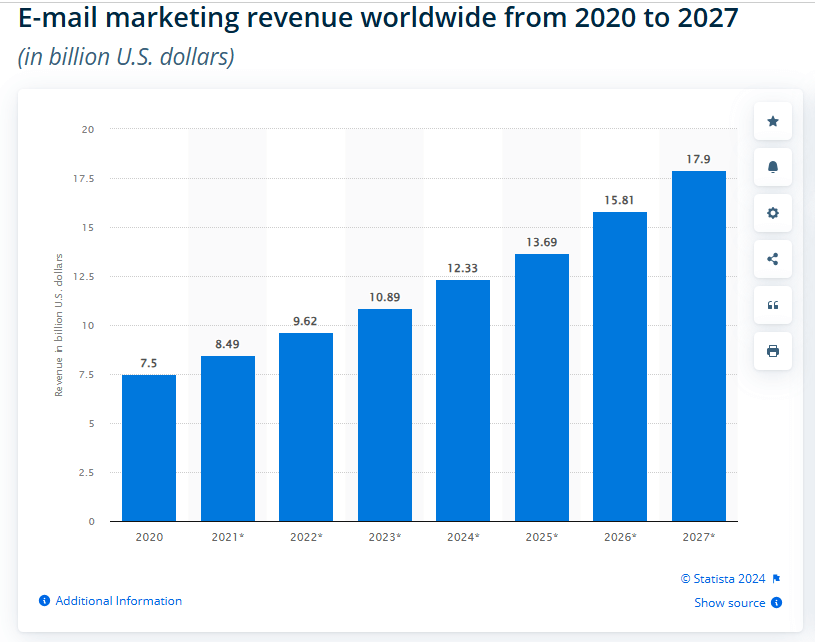Click the 2025 bar valued 13.69

coord(541,388)
